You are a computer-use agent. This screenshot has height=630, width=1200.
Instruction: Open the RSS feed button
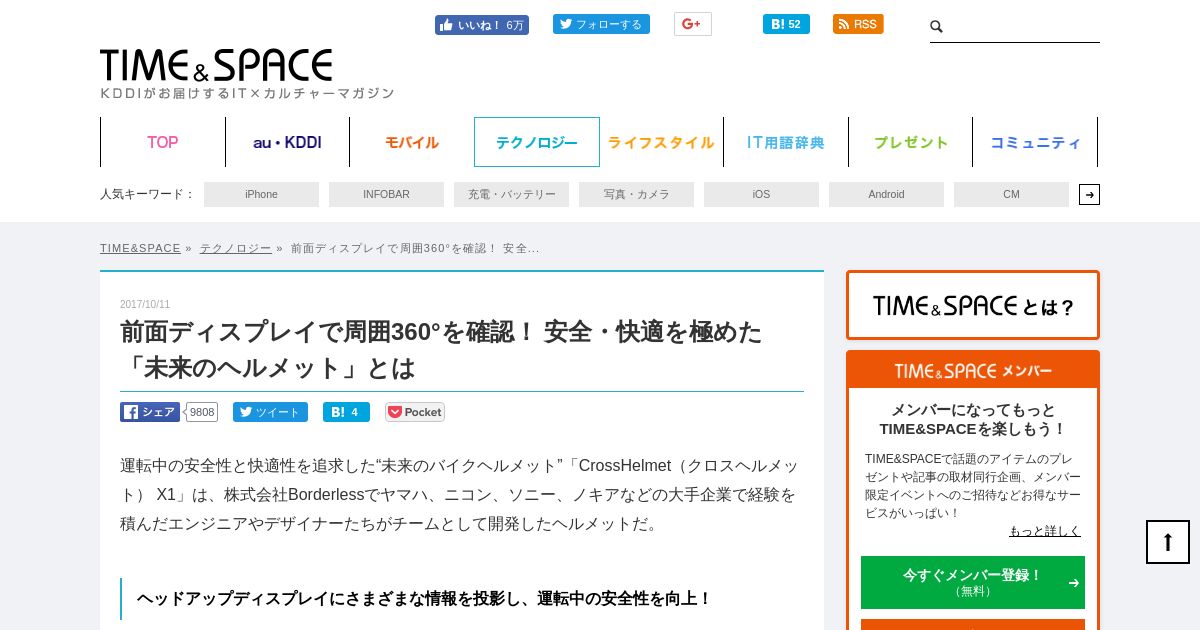pos(858,24)
